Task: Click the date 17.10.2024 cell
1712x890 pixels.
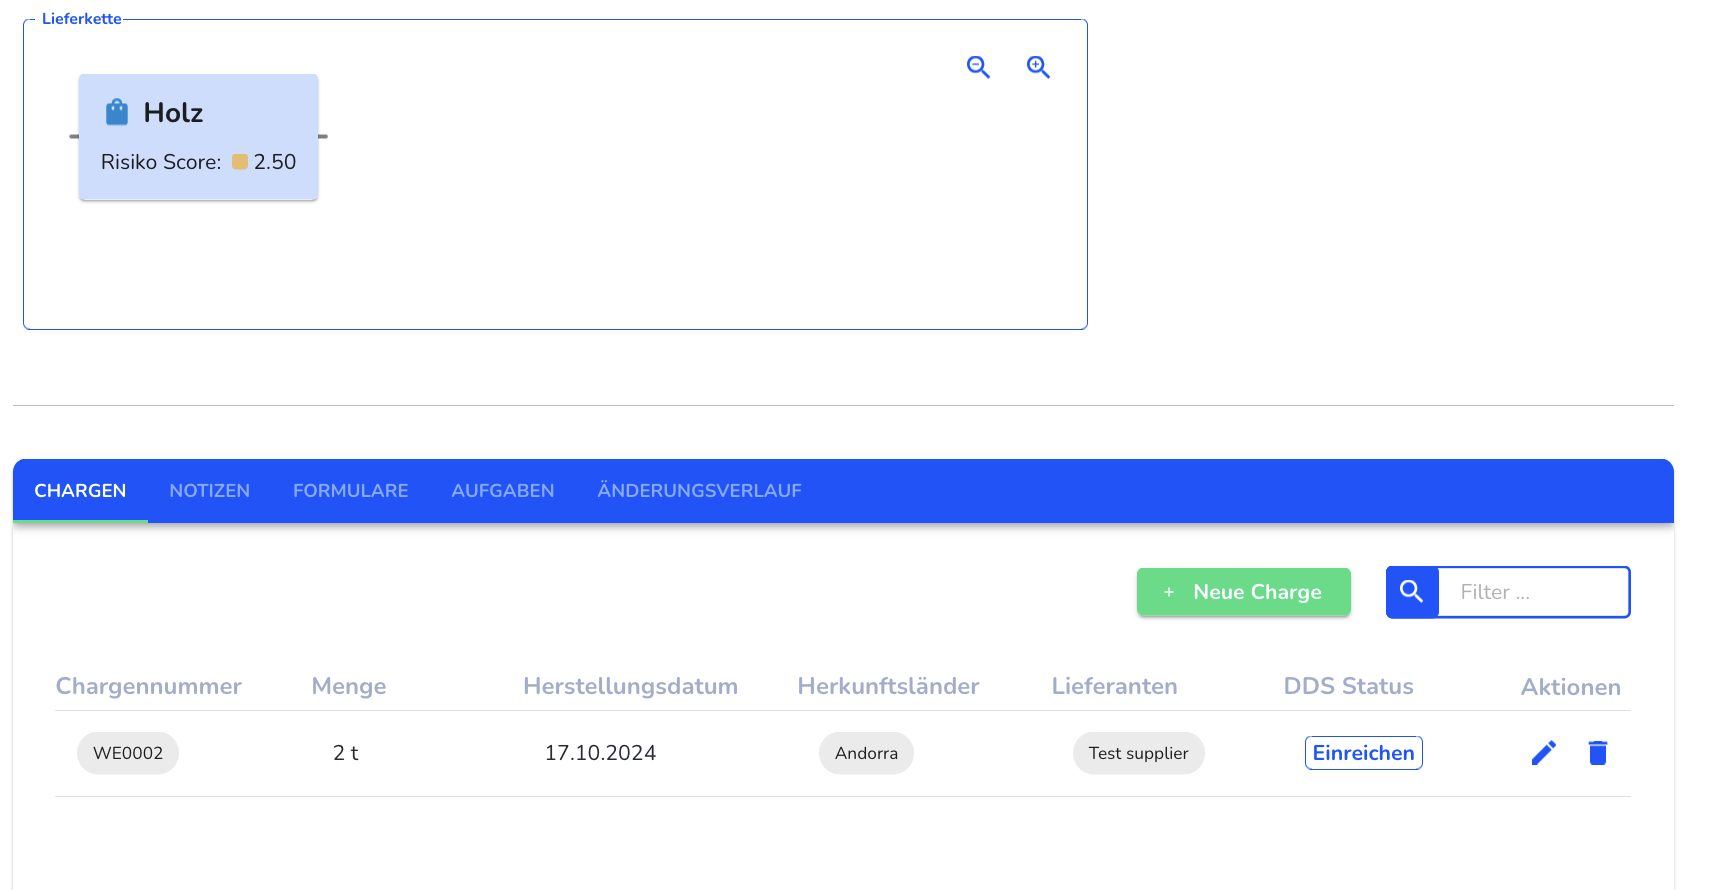Action: pos(601,753)
